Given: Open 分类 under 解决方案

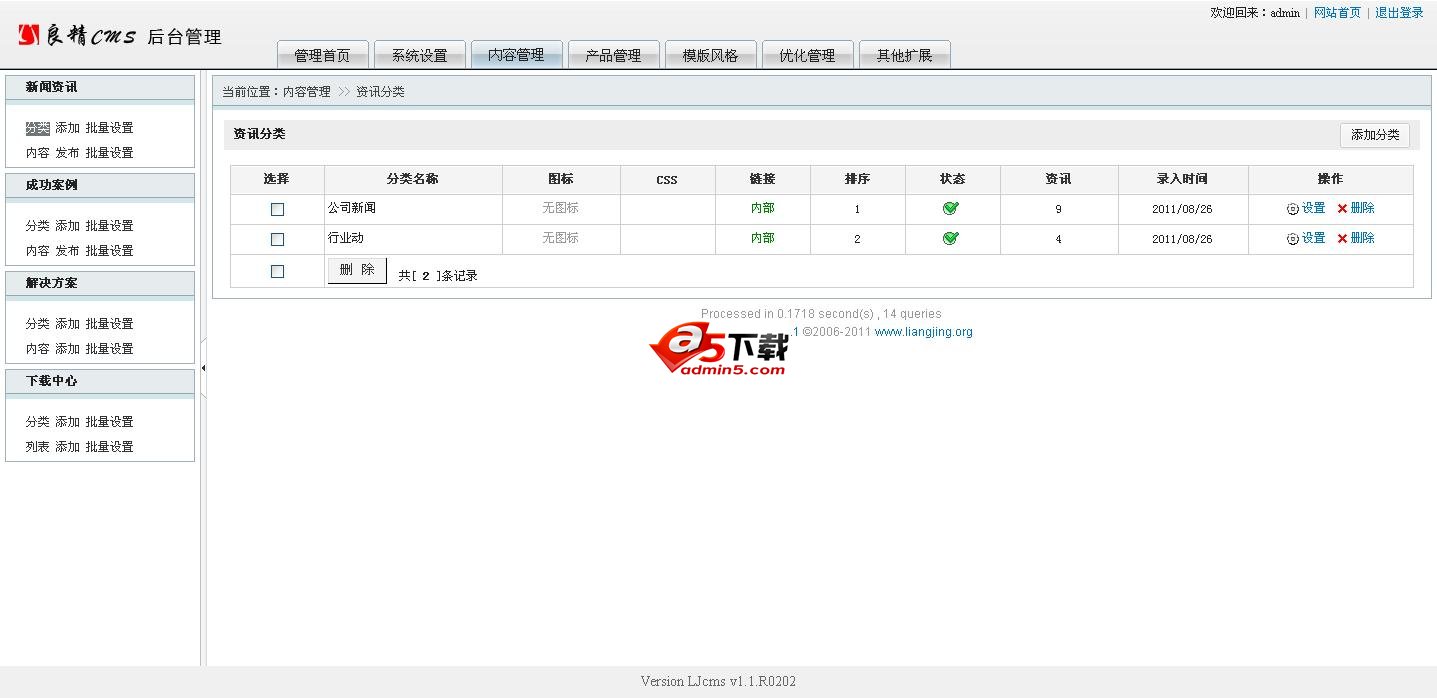Looking at the screenshot, I should [x=37, y=324].
